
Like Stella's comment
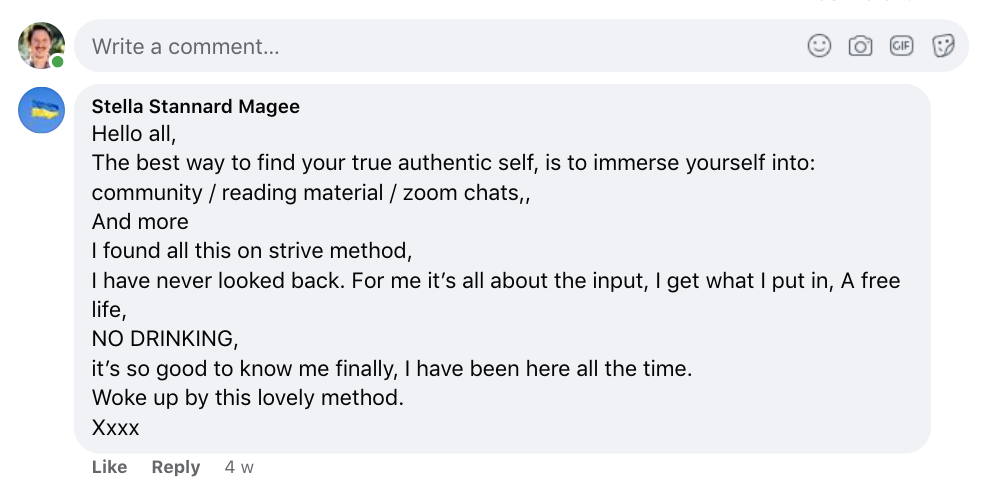click(x=109, y=467)
